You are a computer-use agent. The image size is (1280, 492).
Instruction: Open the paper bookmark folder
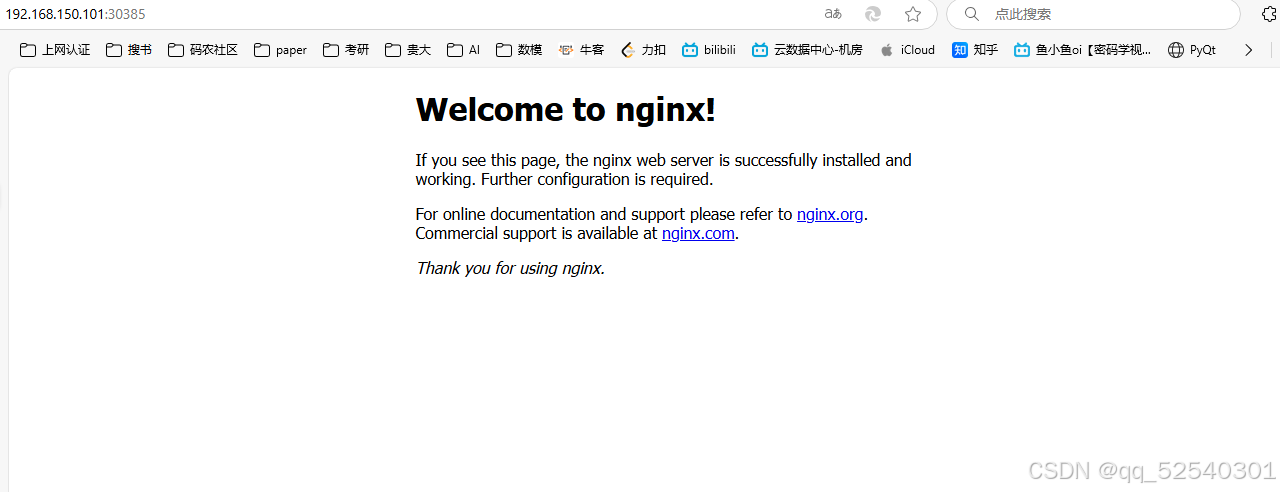click(x=281, y=49)
